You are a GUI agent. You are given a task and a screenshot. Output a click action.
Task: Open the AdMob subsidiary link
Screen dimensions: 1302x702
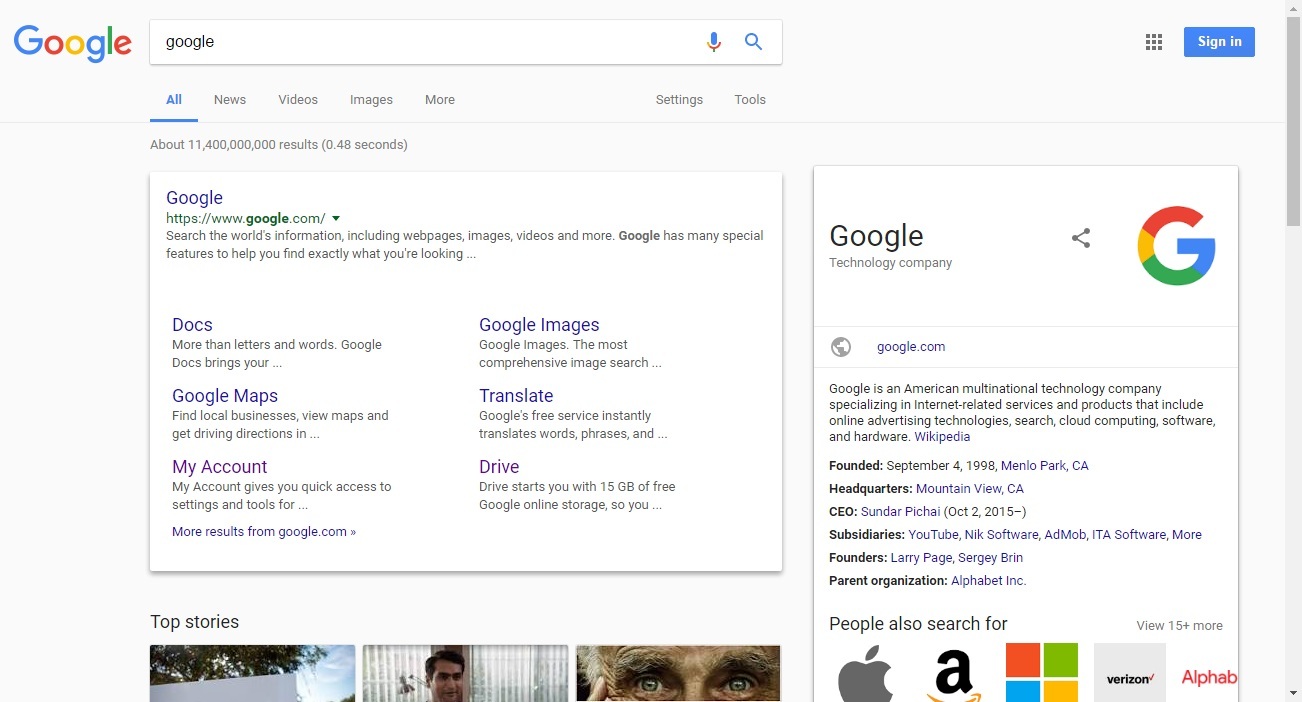pyautogui.click(x=1065, y=535)
